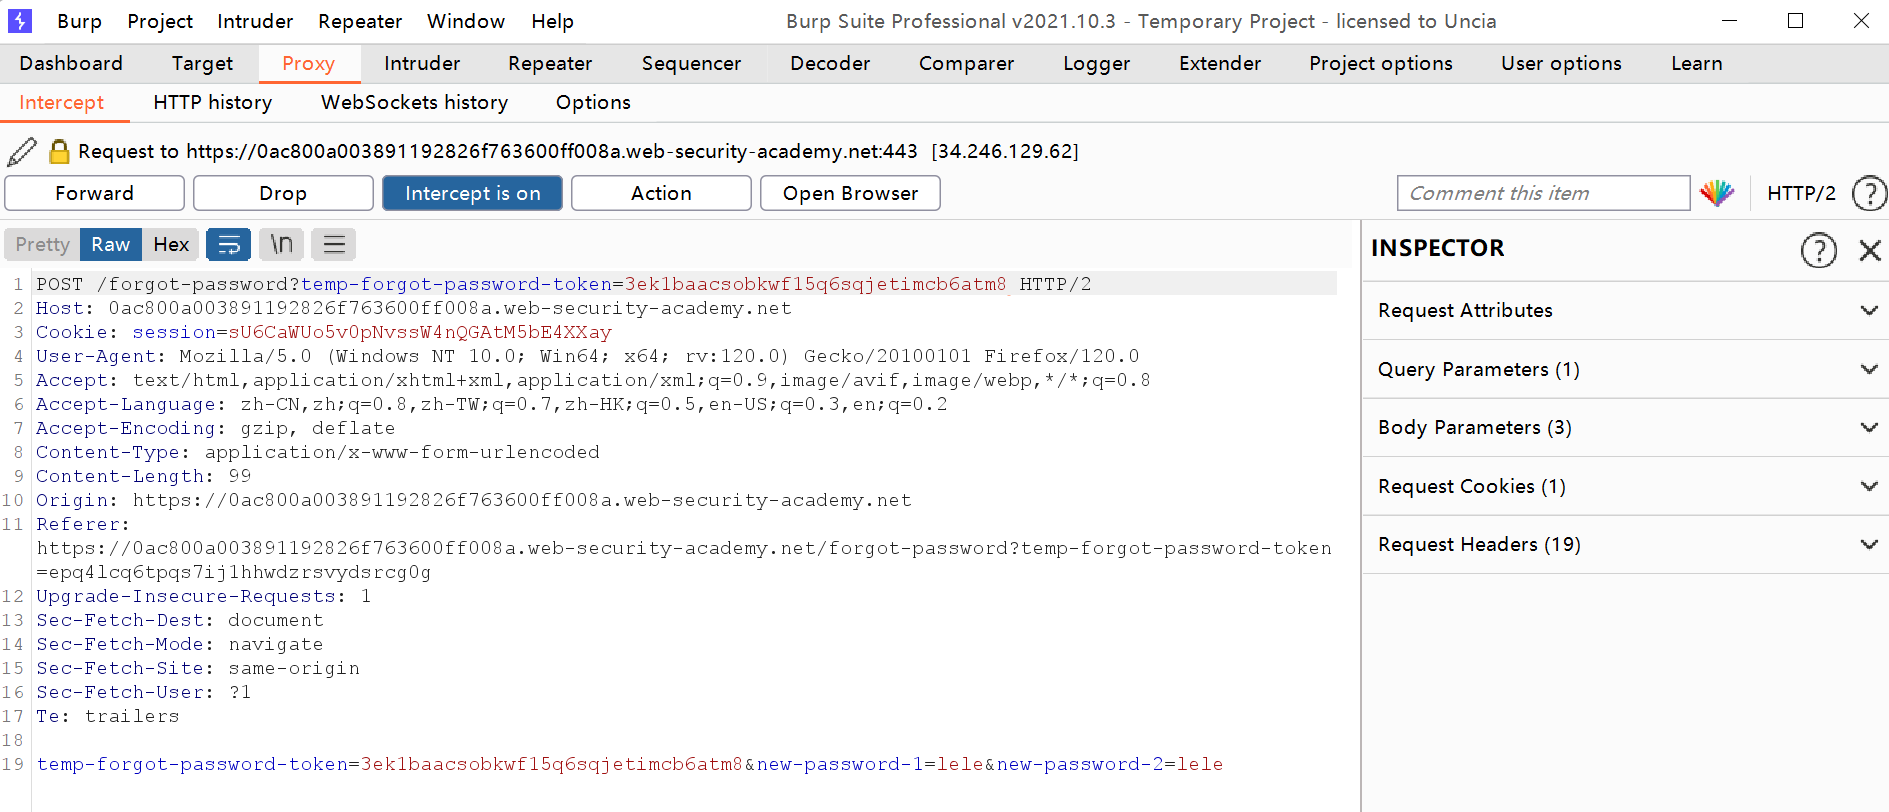Click the Sec-Fetch-Site: same-origin header
The image size is (1889, 812).
tap(198, 668)
